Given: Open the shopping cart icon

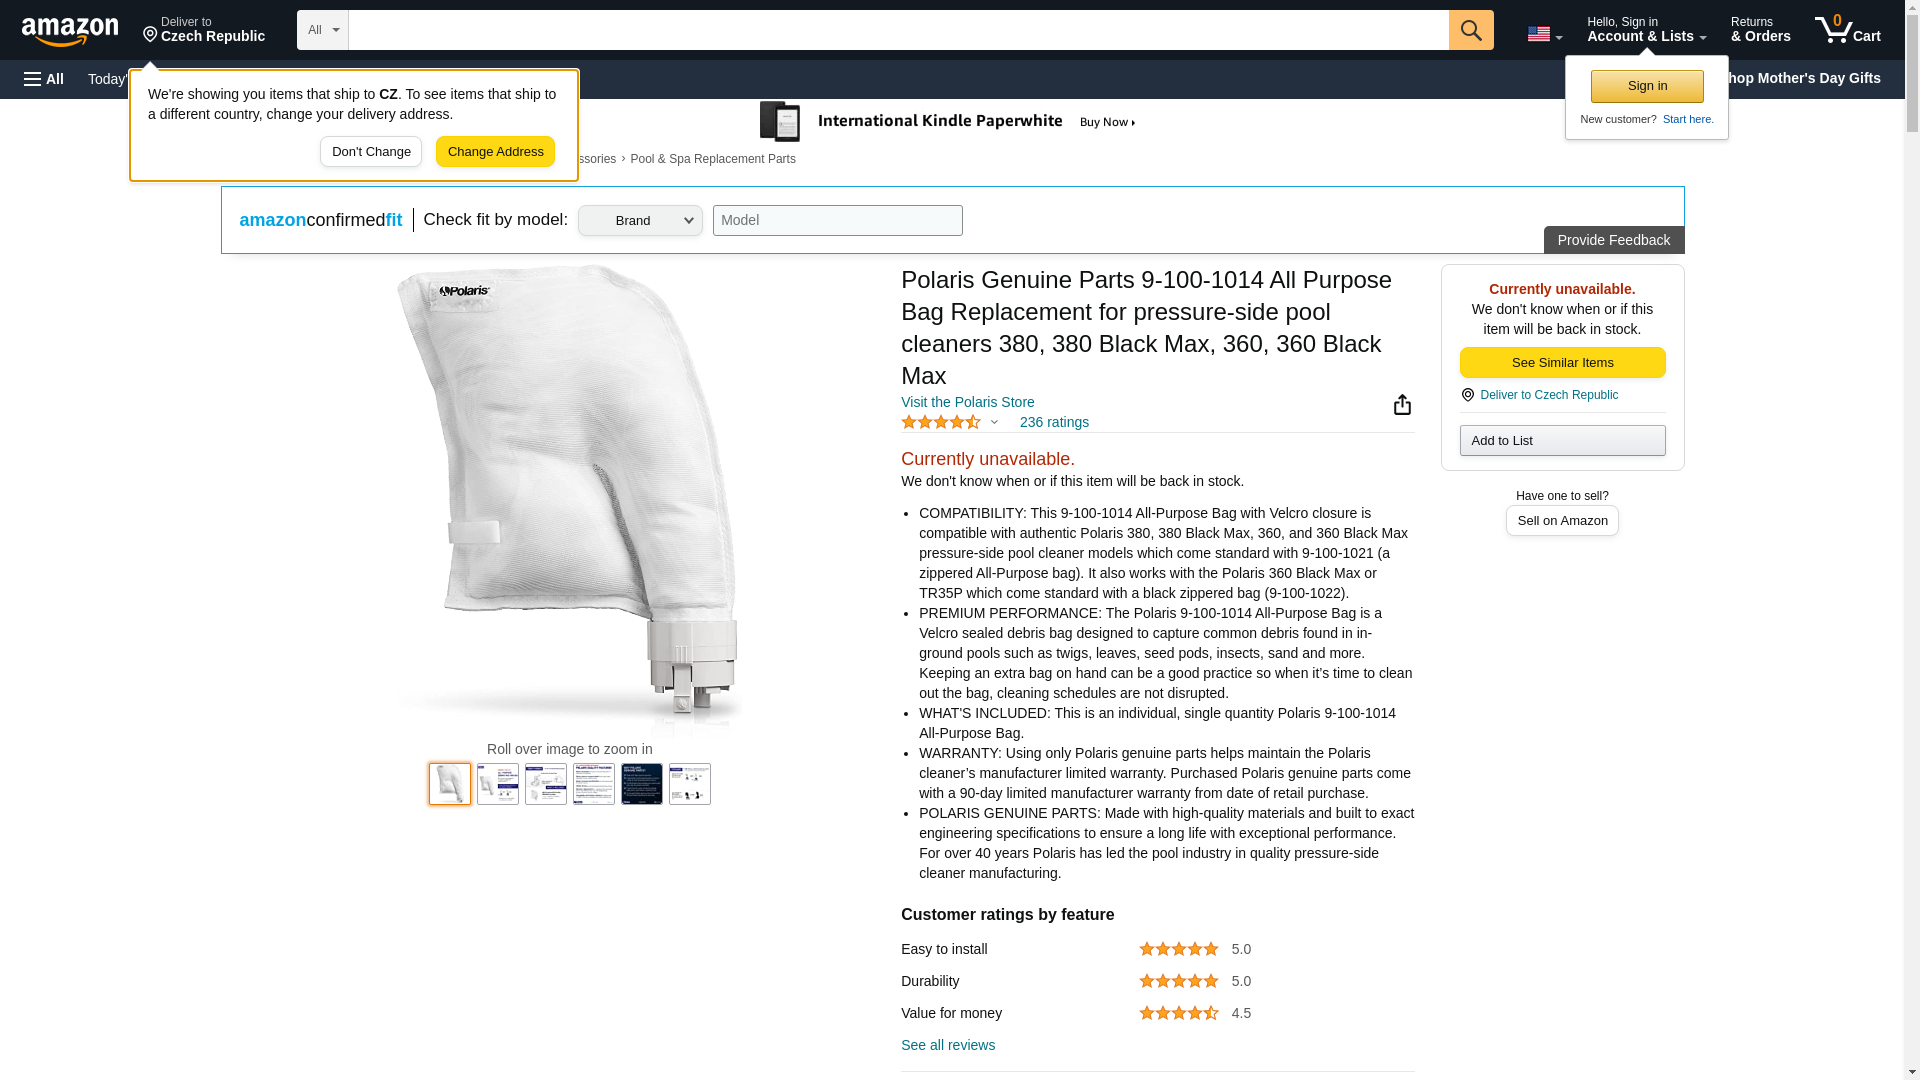Looking at the screenshot, I should (x=1847, y=30).
